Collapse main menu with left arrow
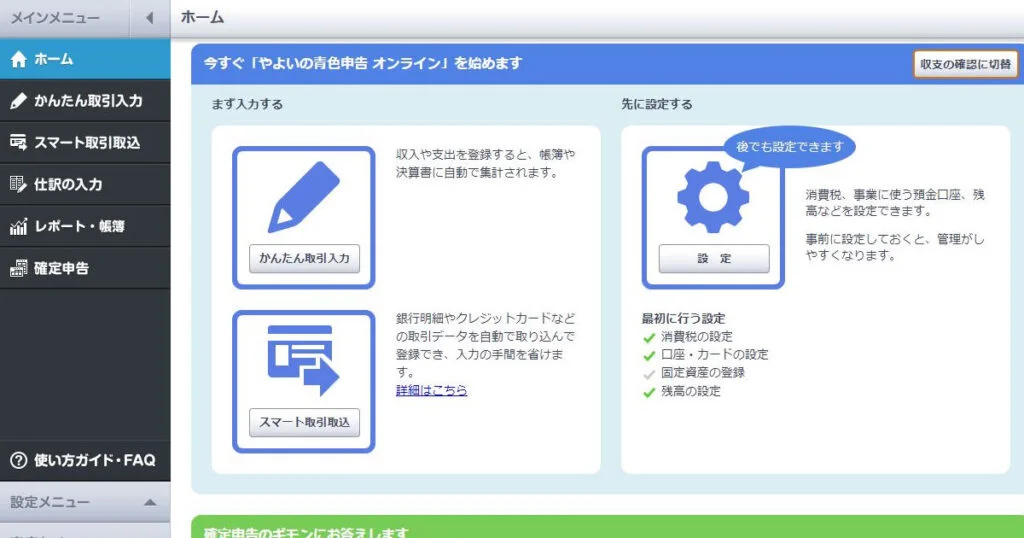 150,18
